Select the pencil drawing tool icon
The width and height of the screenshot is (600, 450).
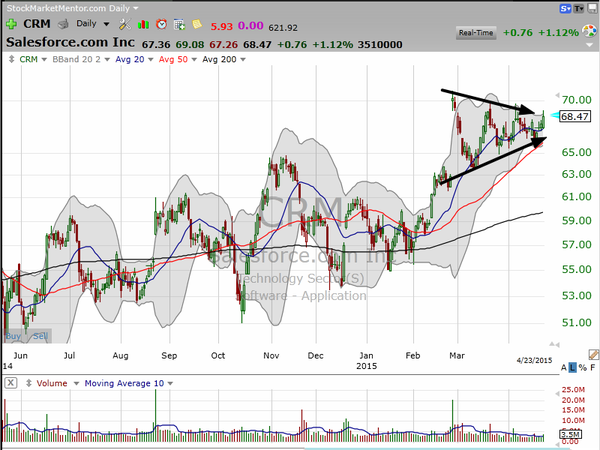point(593,354)
